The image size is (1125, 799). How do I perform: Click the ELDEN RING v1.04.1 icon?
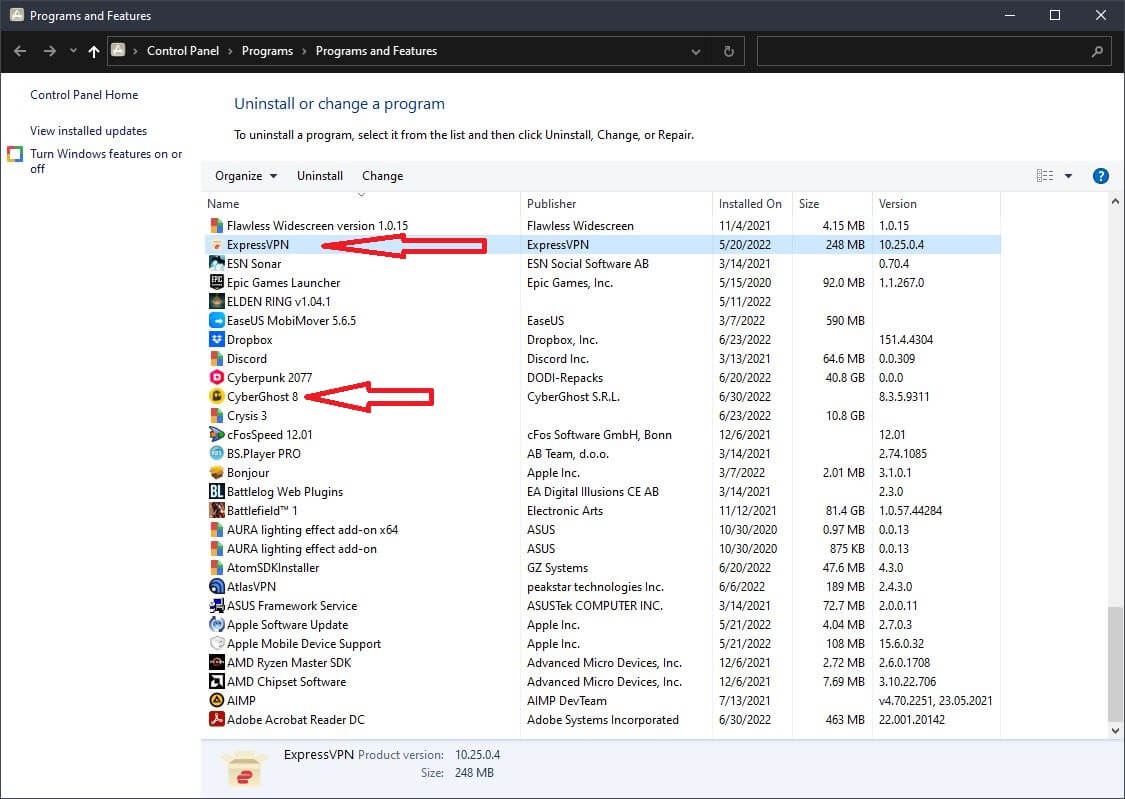pos(216,301)
